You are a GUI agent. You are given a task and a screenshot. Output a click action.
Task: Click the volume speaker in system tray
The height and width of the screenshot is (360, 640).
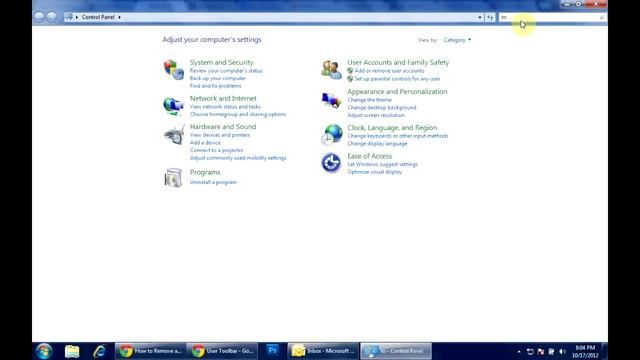[562, 351]
